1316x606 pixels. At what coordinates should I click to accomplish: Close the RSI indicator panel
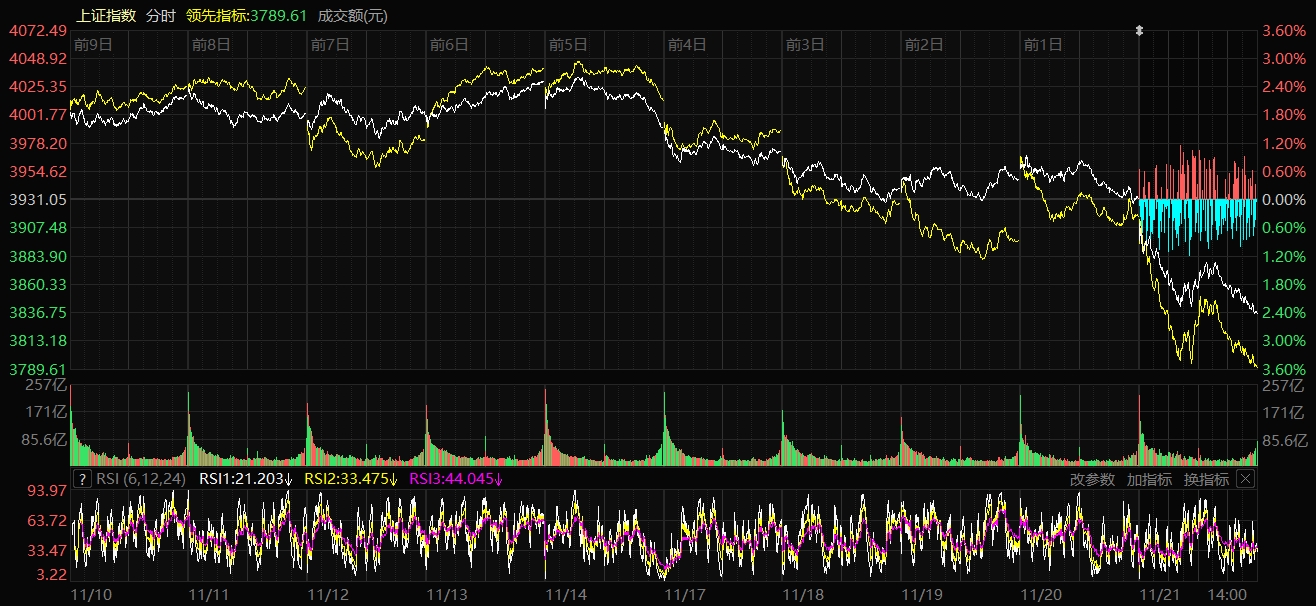coord(1245,479)
